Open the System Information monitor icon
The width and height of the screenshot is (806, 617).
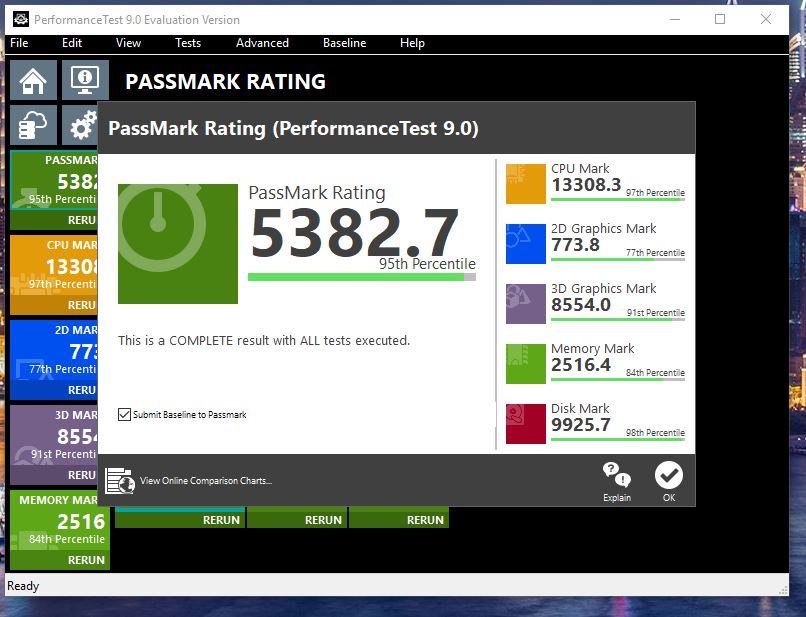point(85,80)
